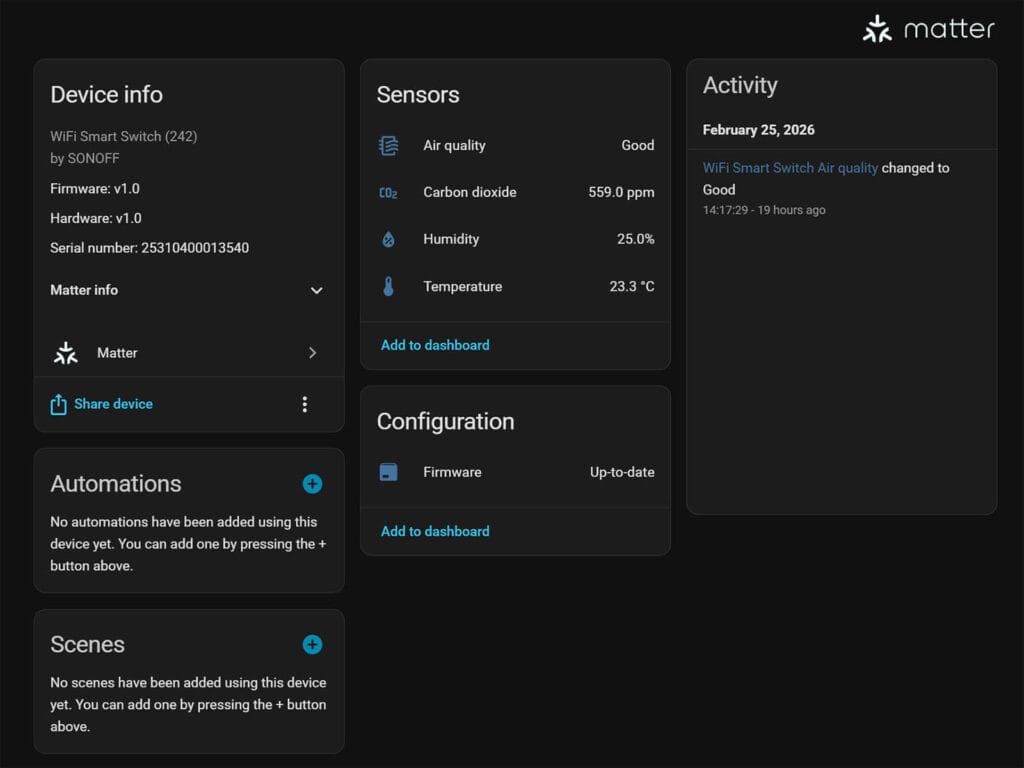Expand the Matter info section

(x=316, y=290)
